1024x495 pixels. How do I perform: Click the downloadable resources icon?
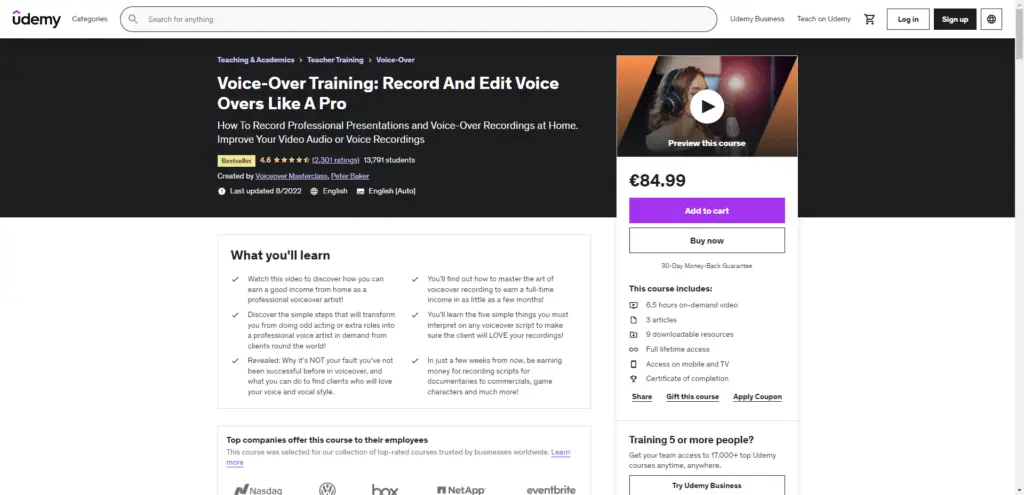[633, 334]
